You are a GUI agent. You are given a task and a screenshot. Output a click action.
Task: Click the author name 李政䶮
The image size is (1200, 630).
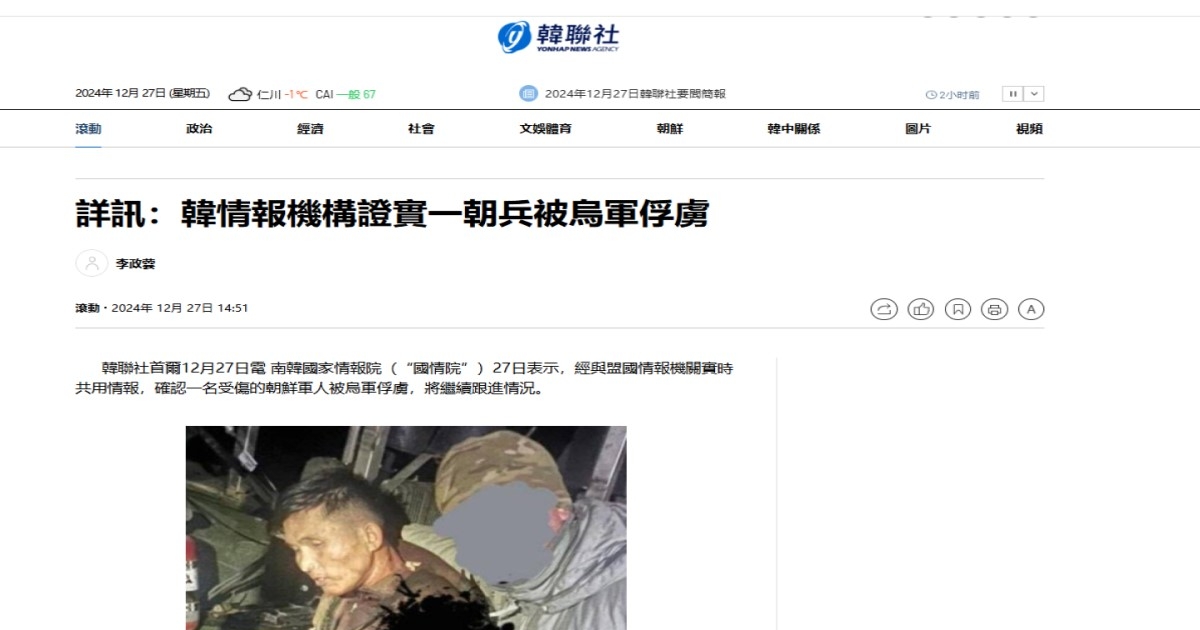pyautogui.click(x=136, y=264)
